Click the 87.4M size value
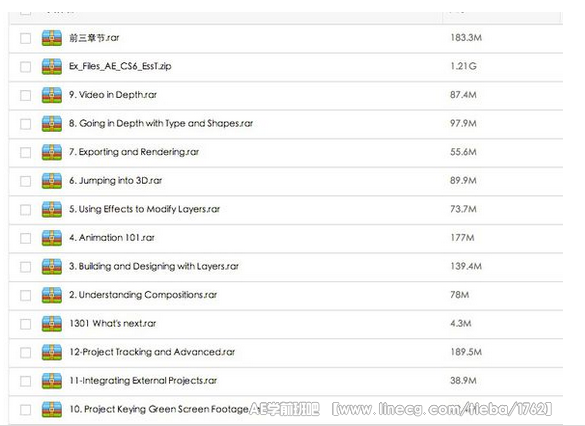This screenshot has width=585, height=426. 463,95
